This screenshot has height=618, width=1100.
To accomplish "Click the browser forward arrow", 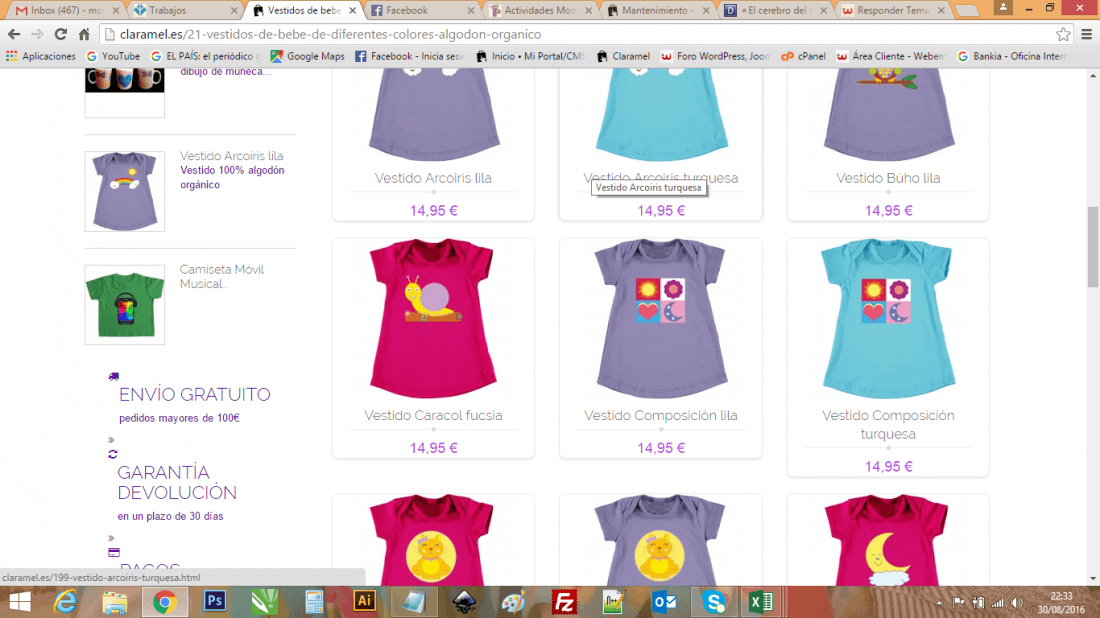I will (x=37, y=34).
